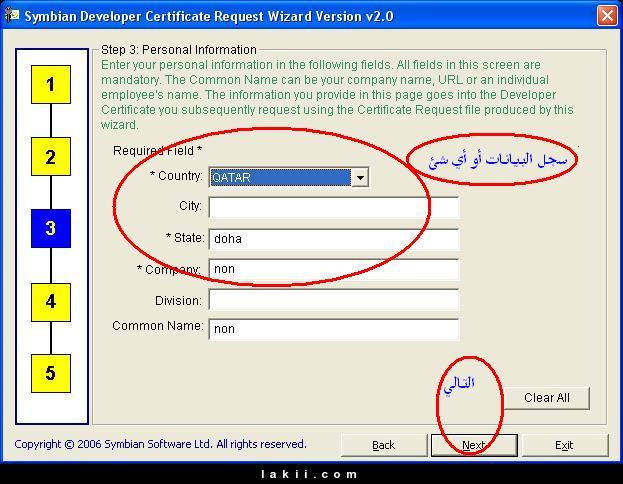Click the State field containing doha

click(334, 239)
